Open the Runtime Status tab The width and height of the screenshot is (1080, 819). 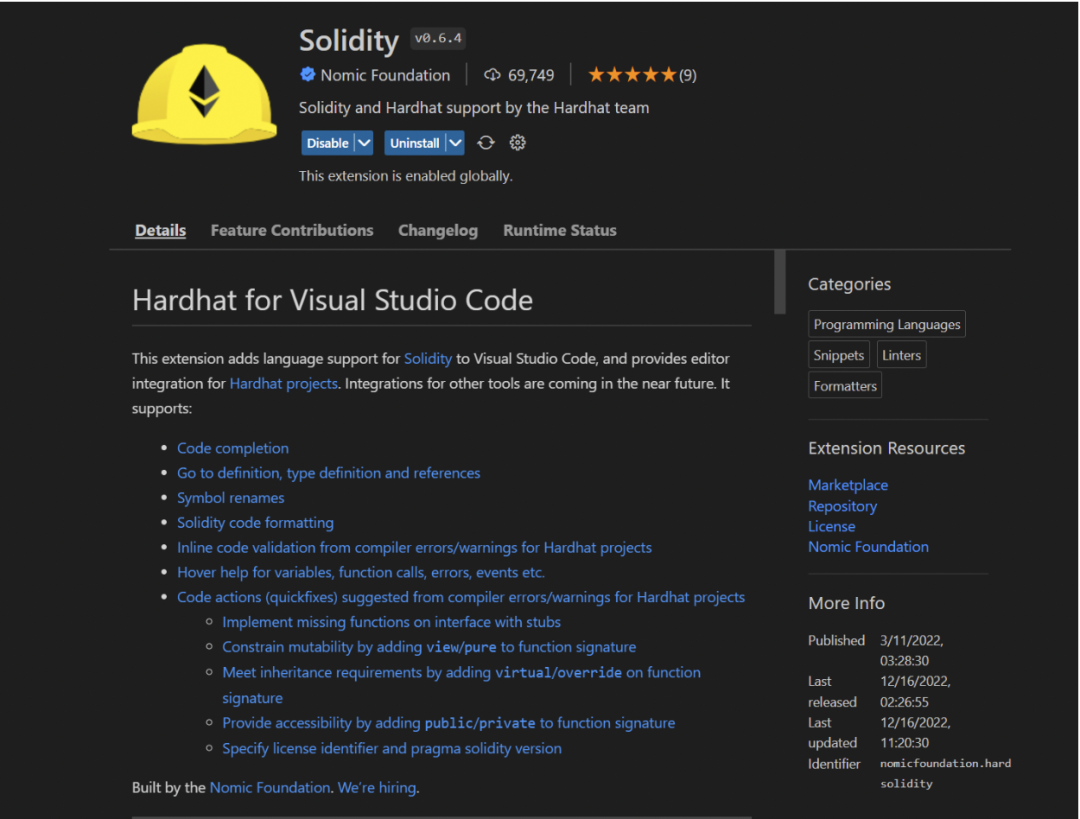[x=560, y=230]
